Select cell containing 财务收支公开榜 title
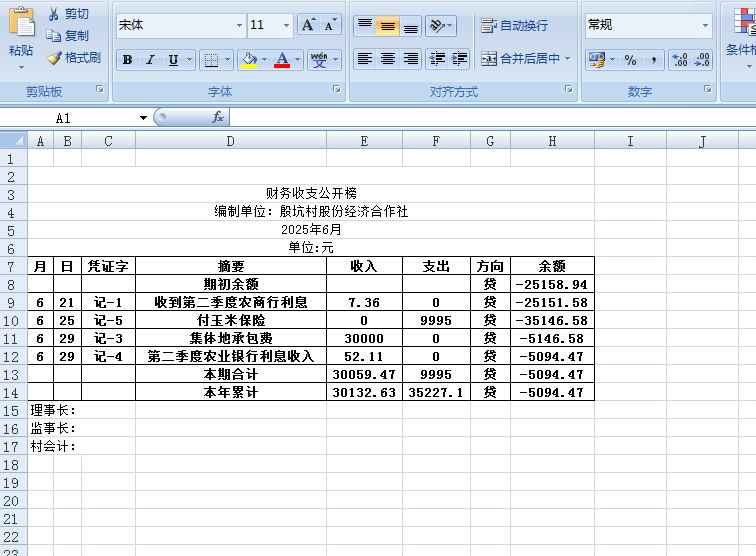Viewport: 756px width, 556px height. [311, 193]
